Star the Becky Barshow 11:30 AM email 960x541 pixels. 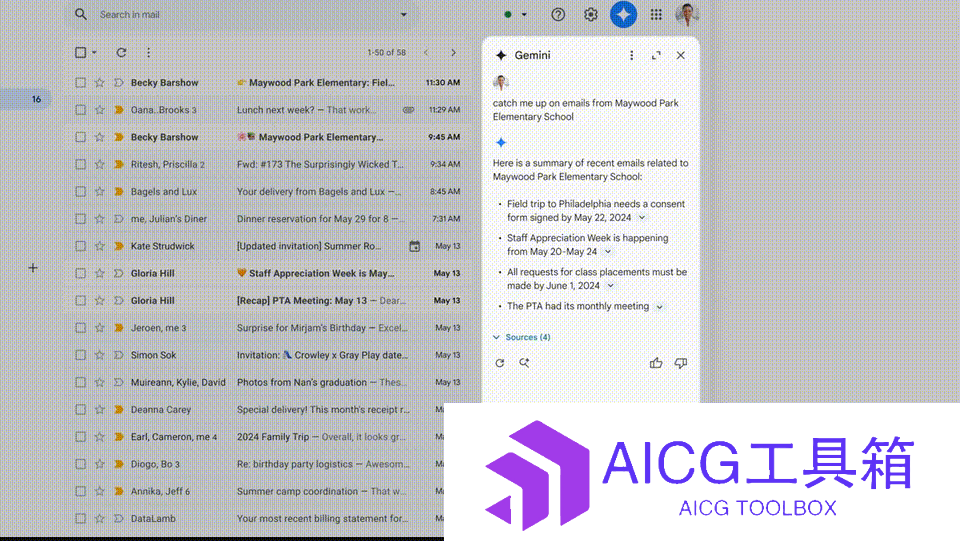click(x=99, y=83)
